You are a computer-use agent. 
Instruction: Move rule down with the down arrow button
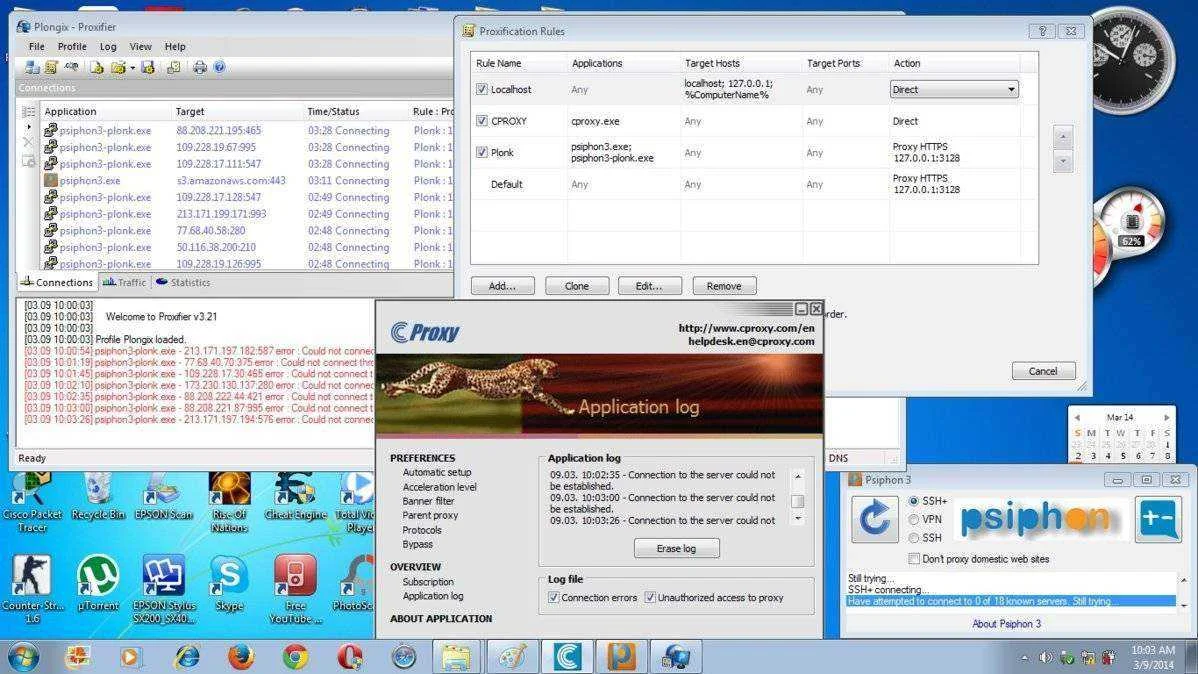1063,162
